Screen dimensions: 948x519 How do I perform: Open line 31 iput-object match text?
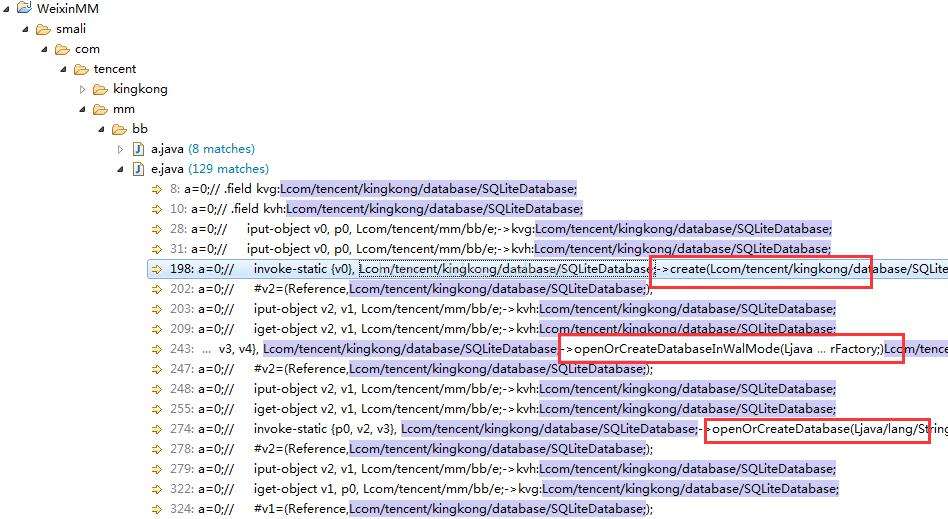500,249
